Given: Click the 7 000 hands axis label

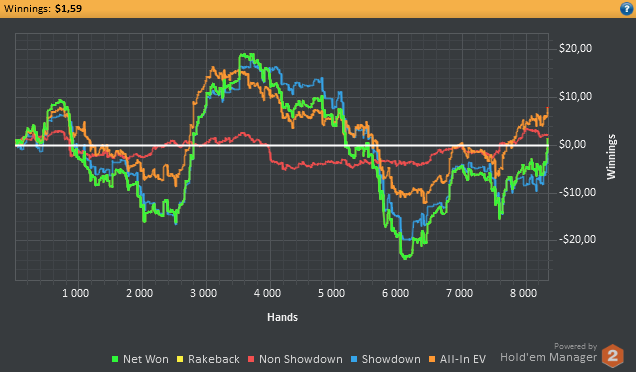Looking at the screenshot, I should (x=460, y=293).
